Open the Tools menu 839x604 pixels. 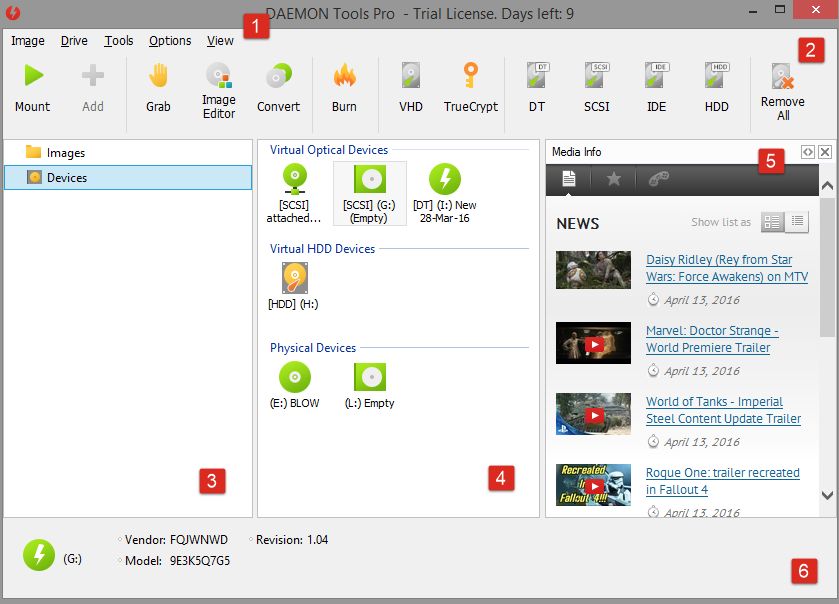(118, 41)
